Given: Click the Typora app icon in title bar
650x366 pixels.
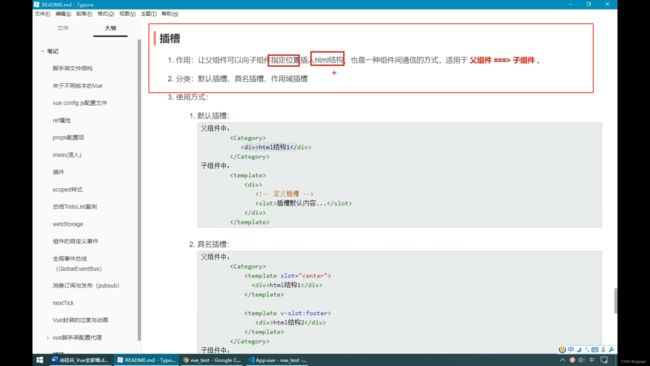Looking at the screenshot, I should (36, 4).
